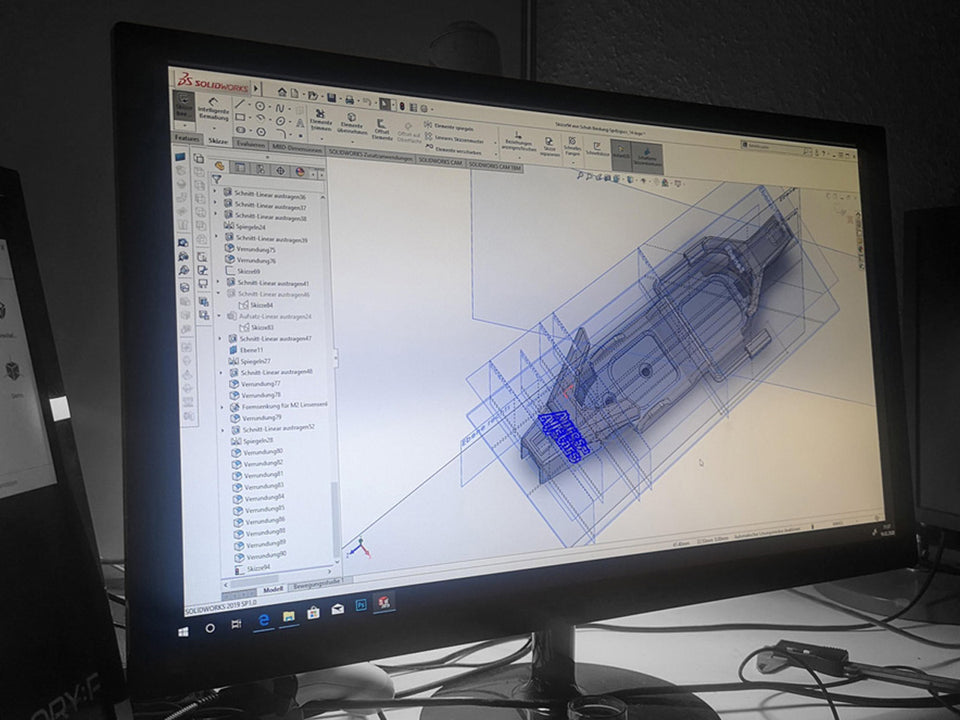Screen dimensions: 960x720
Task: Click the Home icon in the top toolbar
Action: pyautogui.click(x=282, y=92)
